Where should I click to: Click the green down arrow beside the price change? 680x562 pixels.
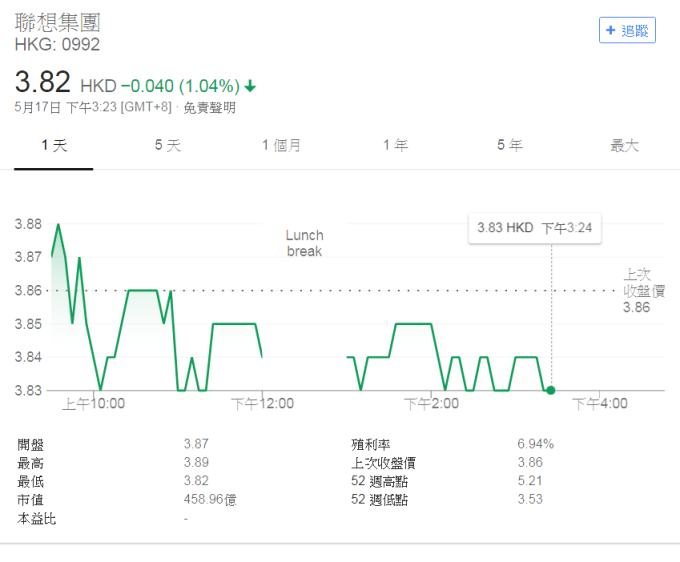[x=250, y=86]
